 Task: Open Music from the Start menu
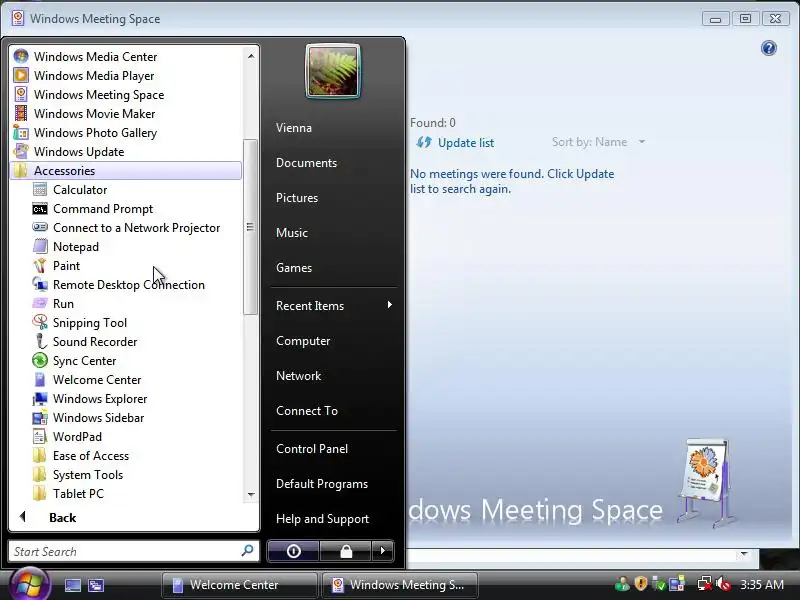[291, 233]
